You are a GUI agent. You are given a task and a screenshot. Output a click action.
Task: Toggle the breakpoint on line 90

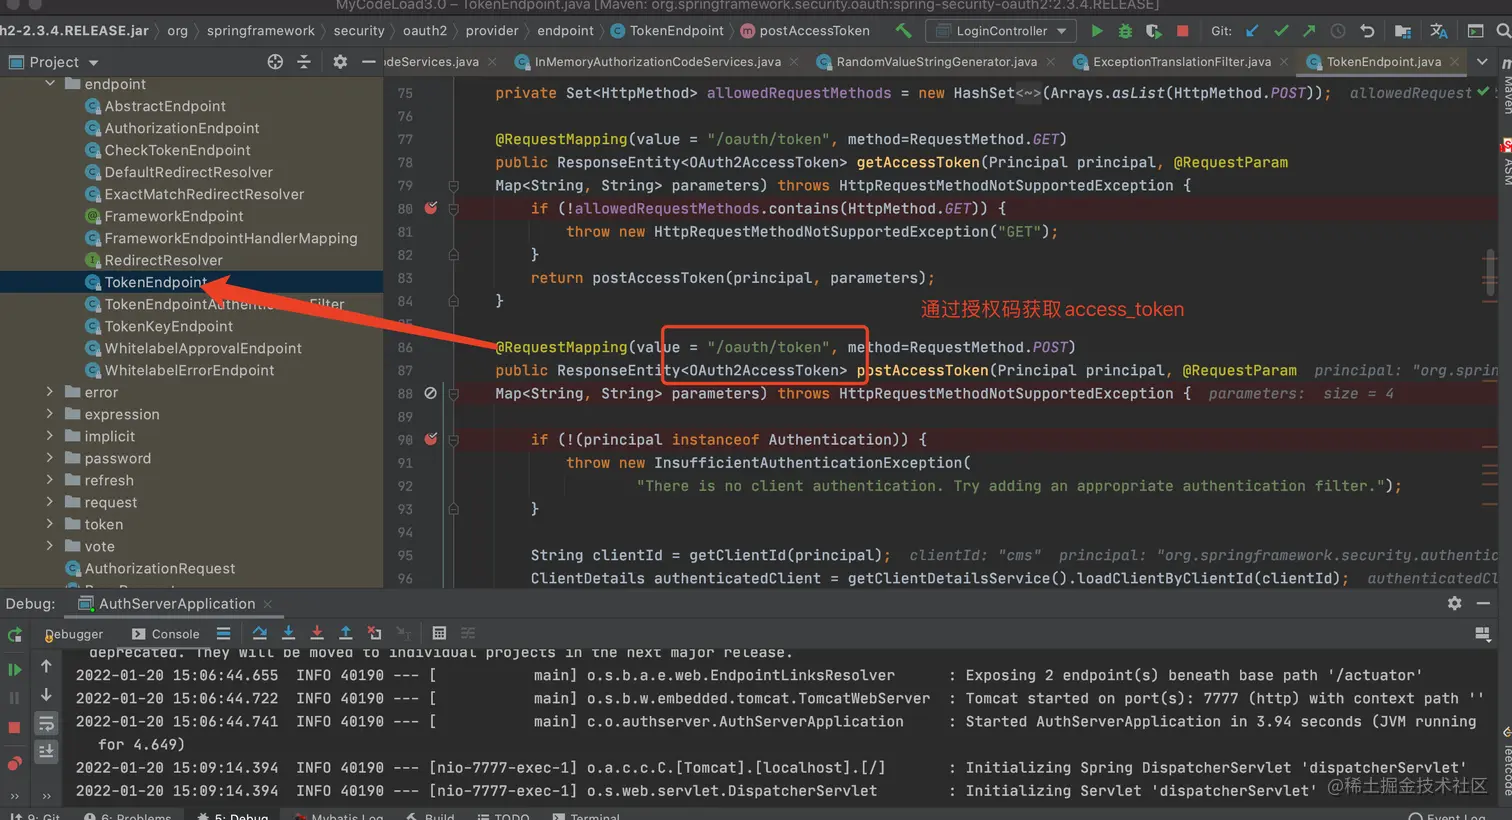pyautogui.click(x=431, y=439)
